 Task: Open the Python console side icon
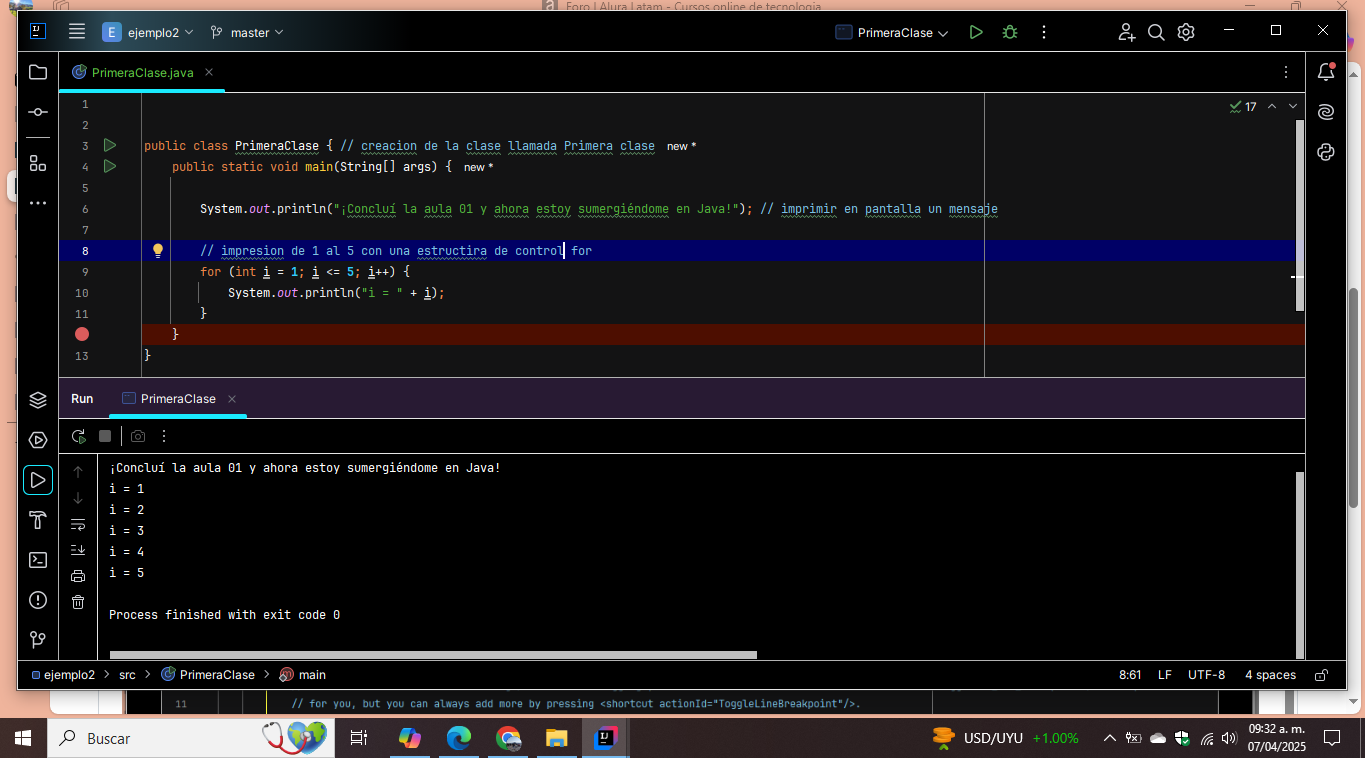1326,152
